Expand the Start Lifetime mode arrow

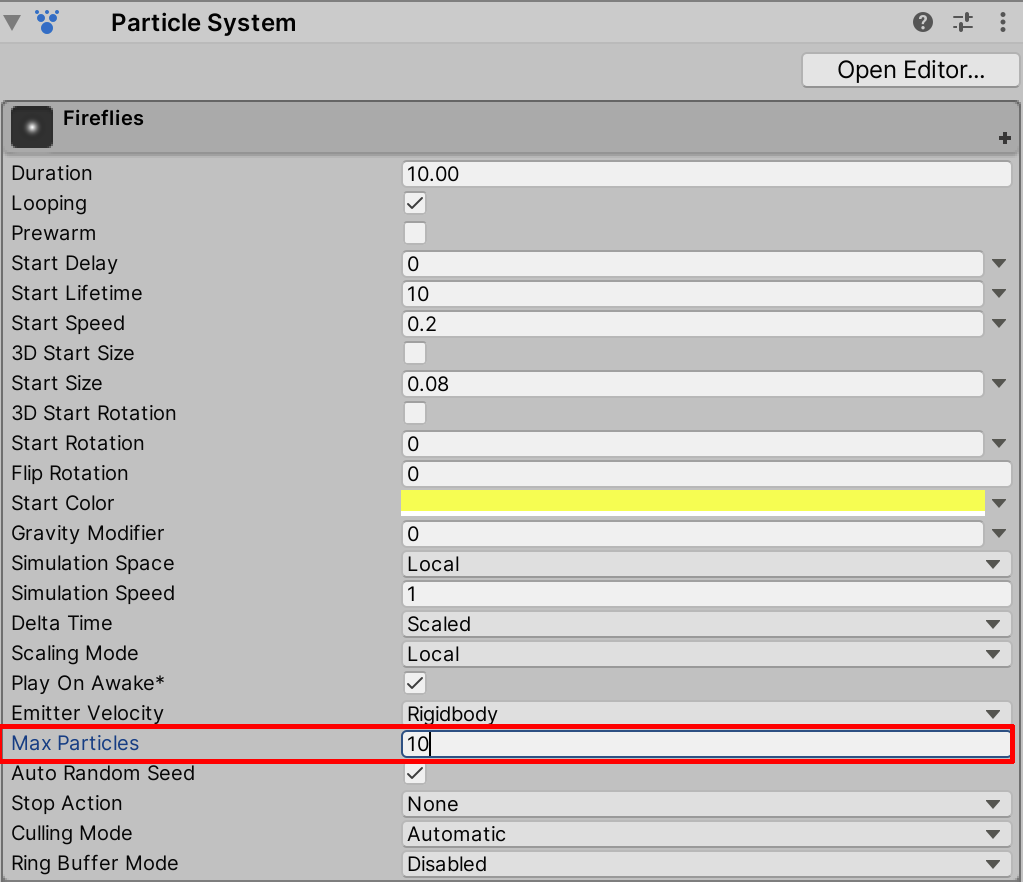(999, 294)
